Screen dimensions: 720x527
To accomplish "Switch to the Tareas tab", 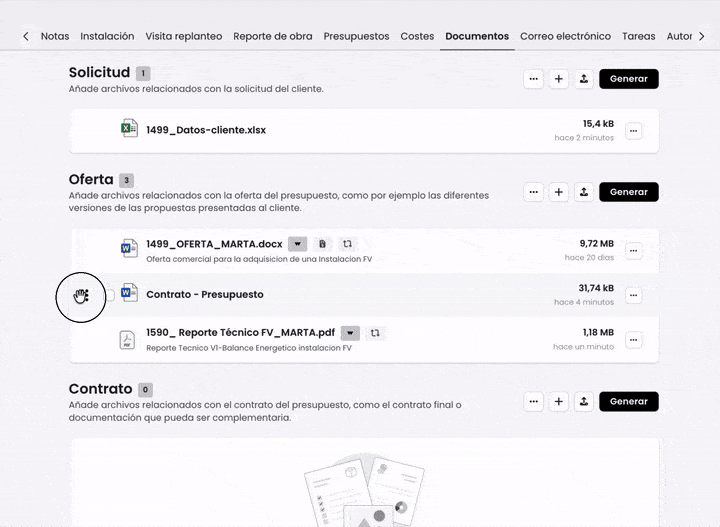I will (638, 36).
